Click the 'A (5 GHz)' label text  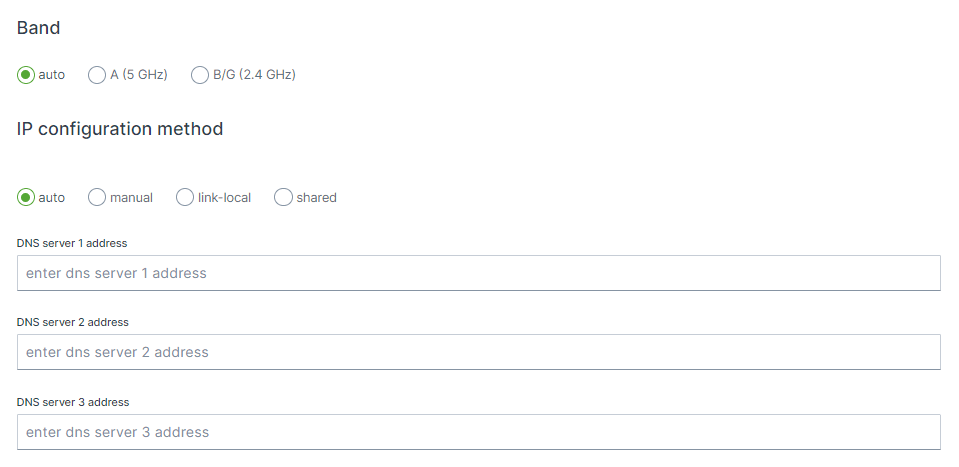pos(138,75)
